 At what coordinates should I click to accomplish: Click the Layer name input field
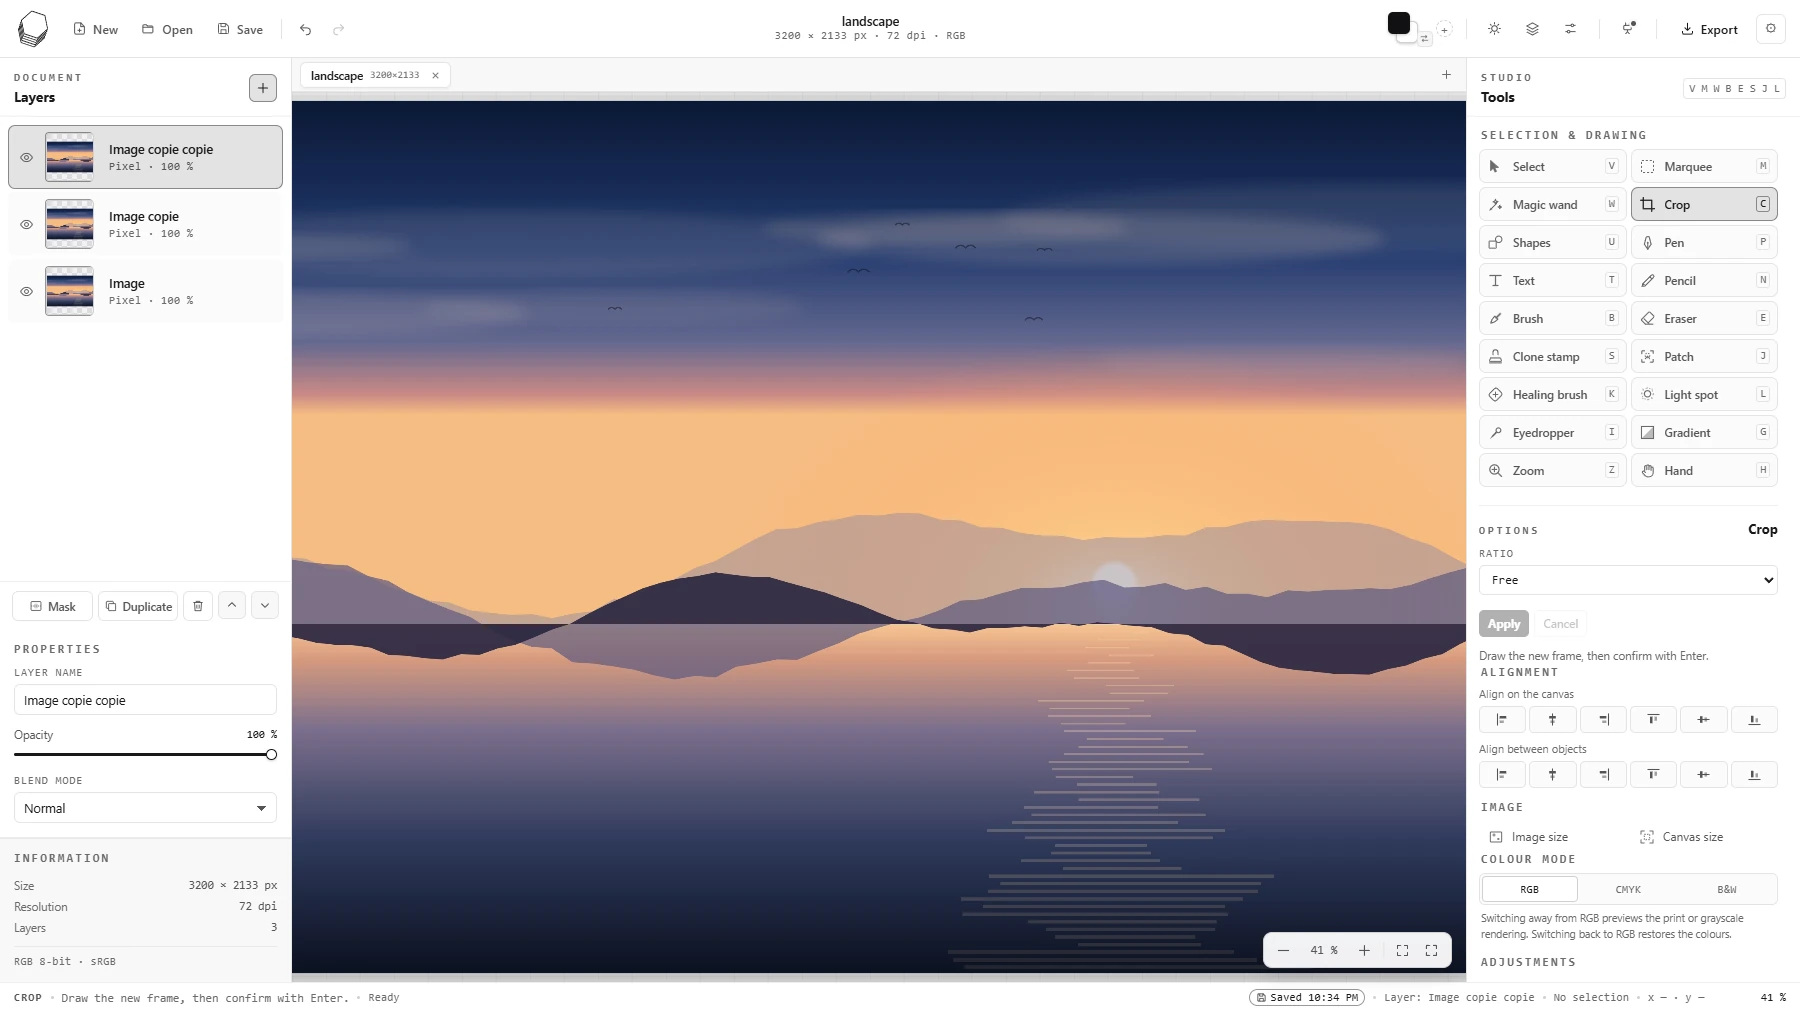[145, 700]
